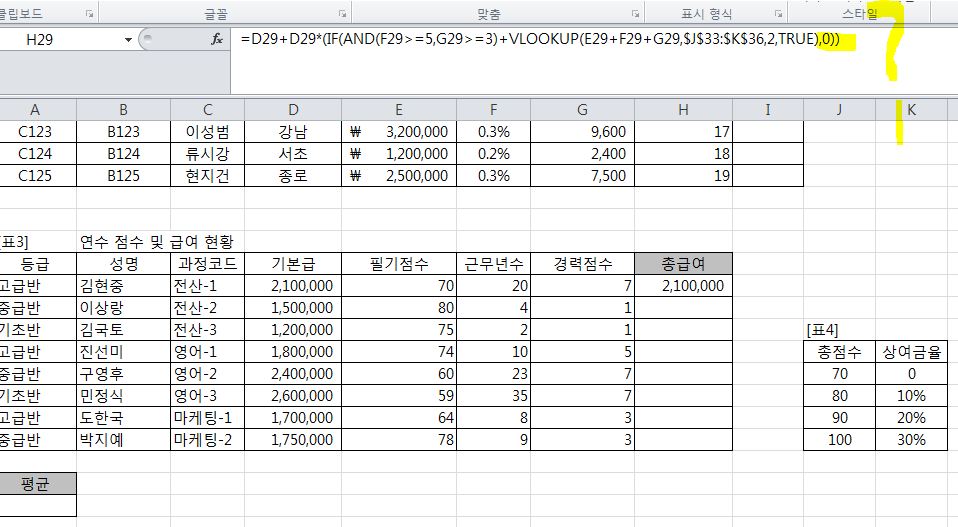
Task: Click the 총급여 header cell
Action: tap(683, 264)
